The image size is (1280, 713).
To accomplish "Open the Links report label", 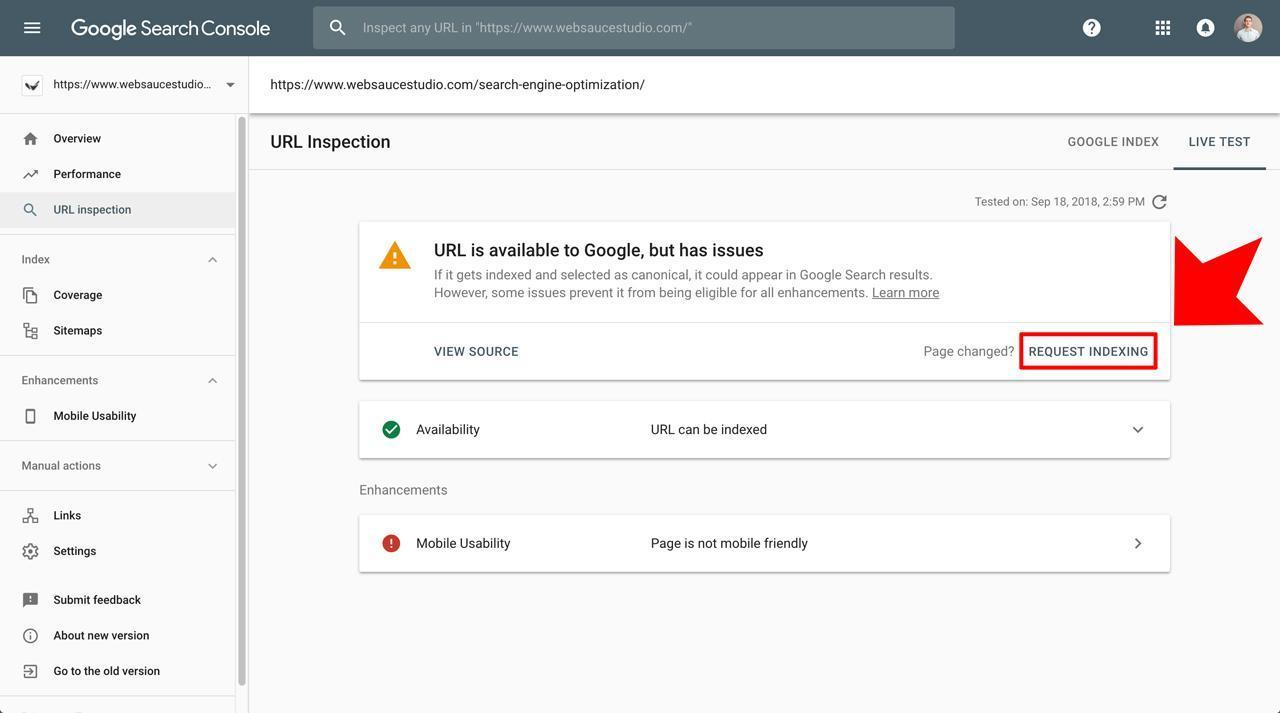I will (67, 516).
